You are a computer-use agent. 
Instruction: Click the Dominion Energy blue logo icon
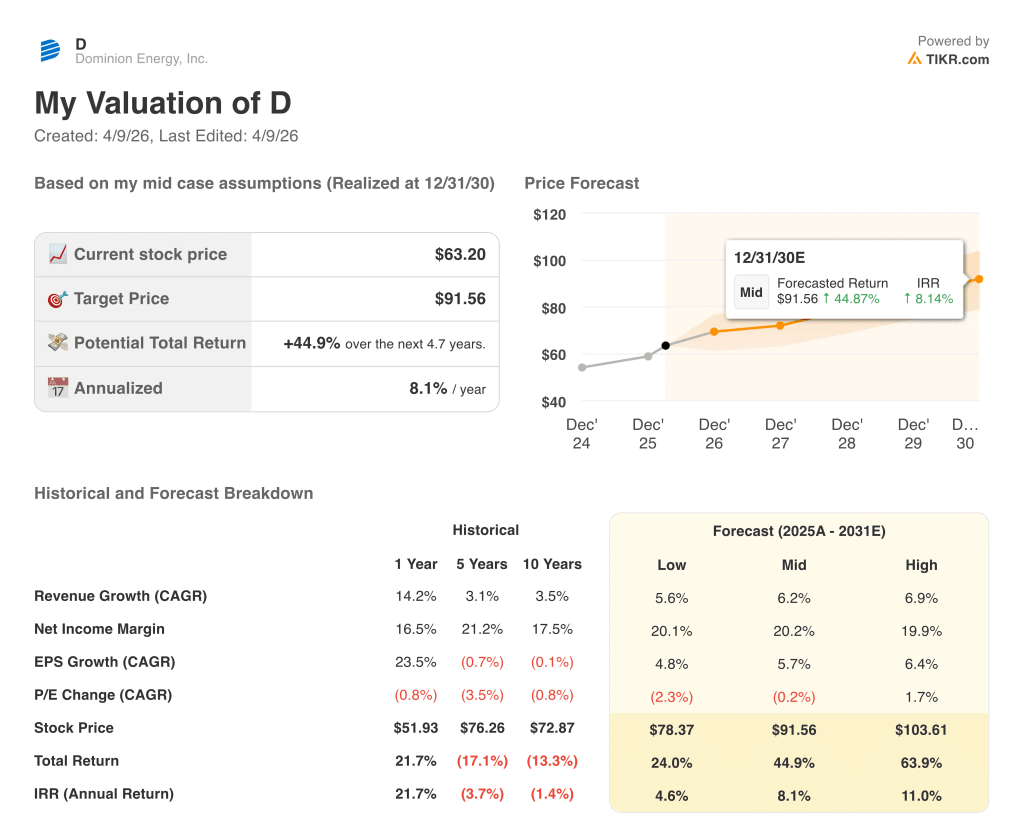50,50
